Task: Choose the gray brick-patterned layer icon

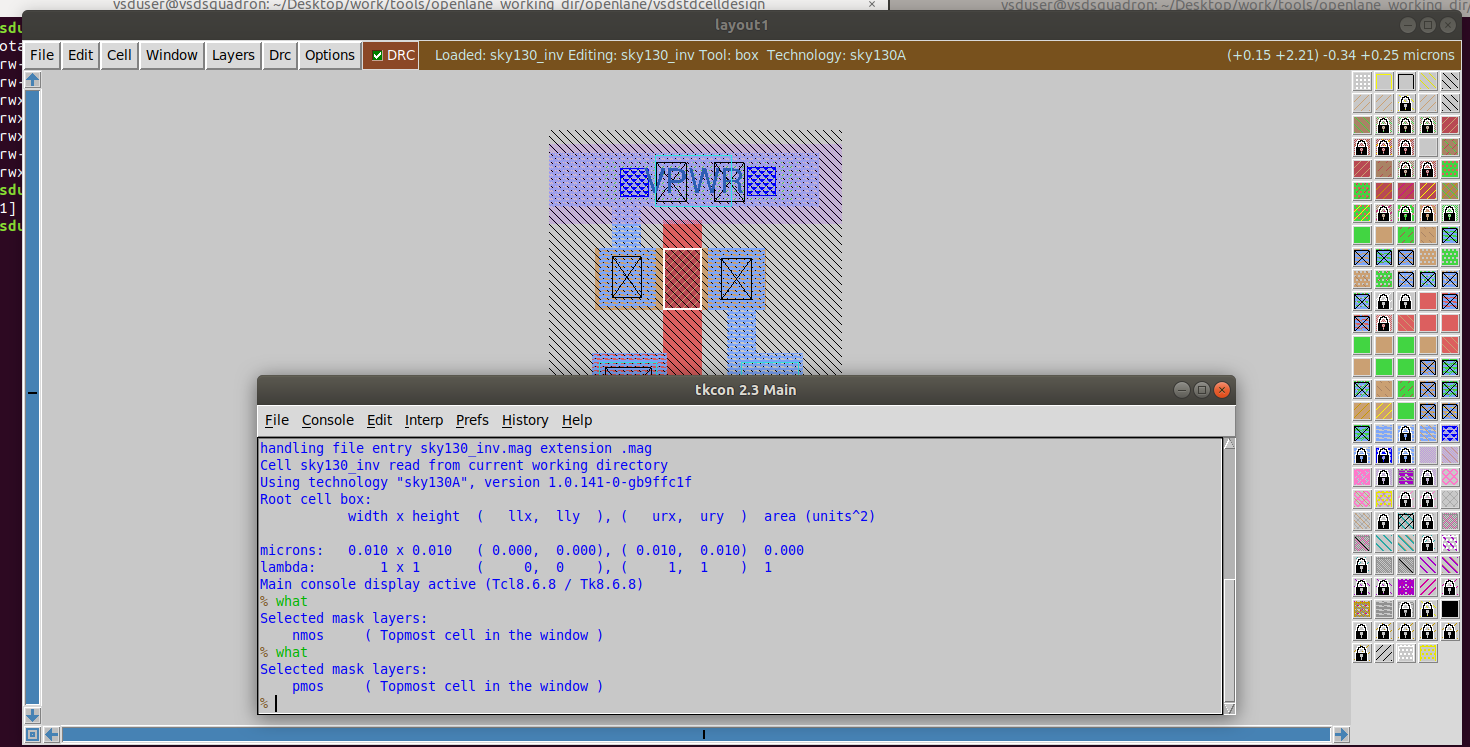Action: tap(1384, 609)
